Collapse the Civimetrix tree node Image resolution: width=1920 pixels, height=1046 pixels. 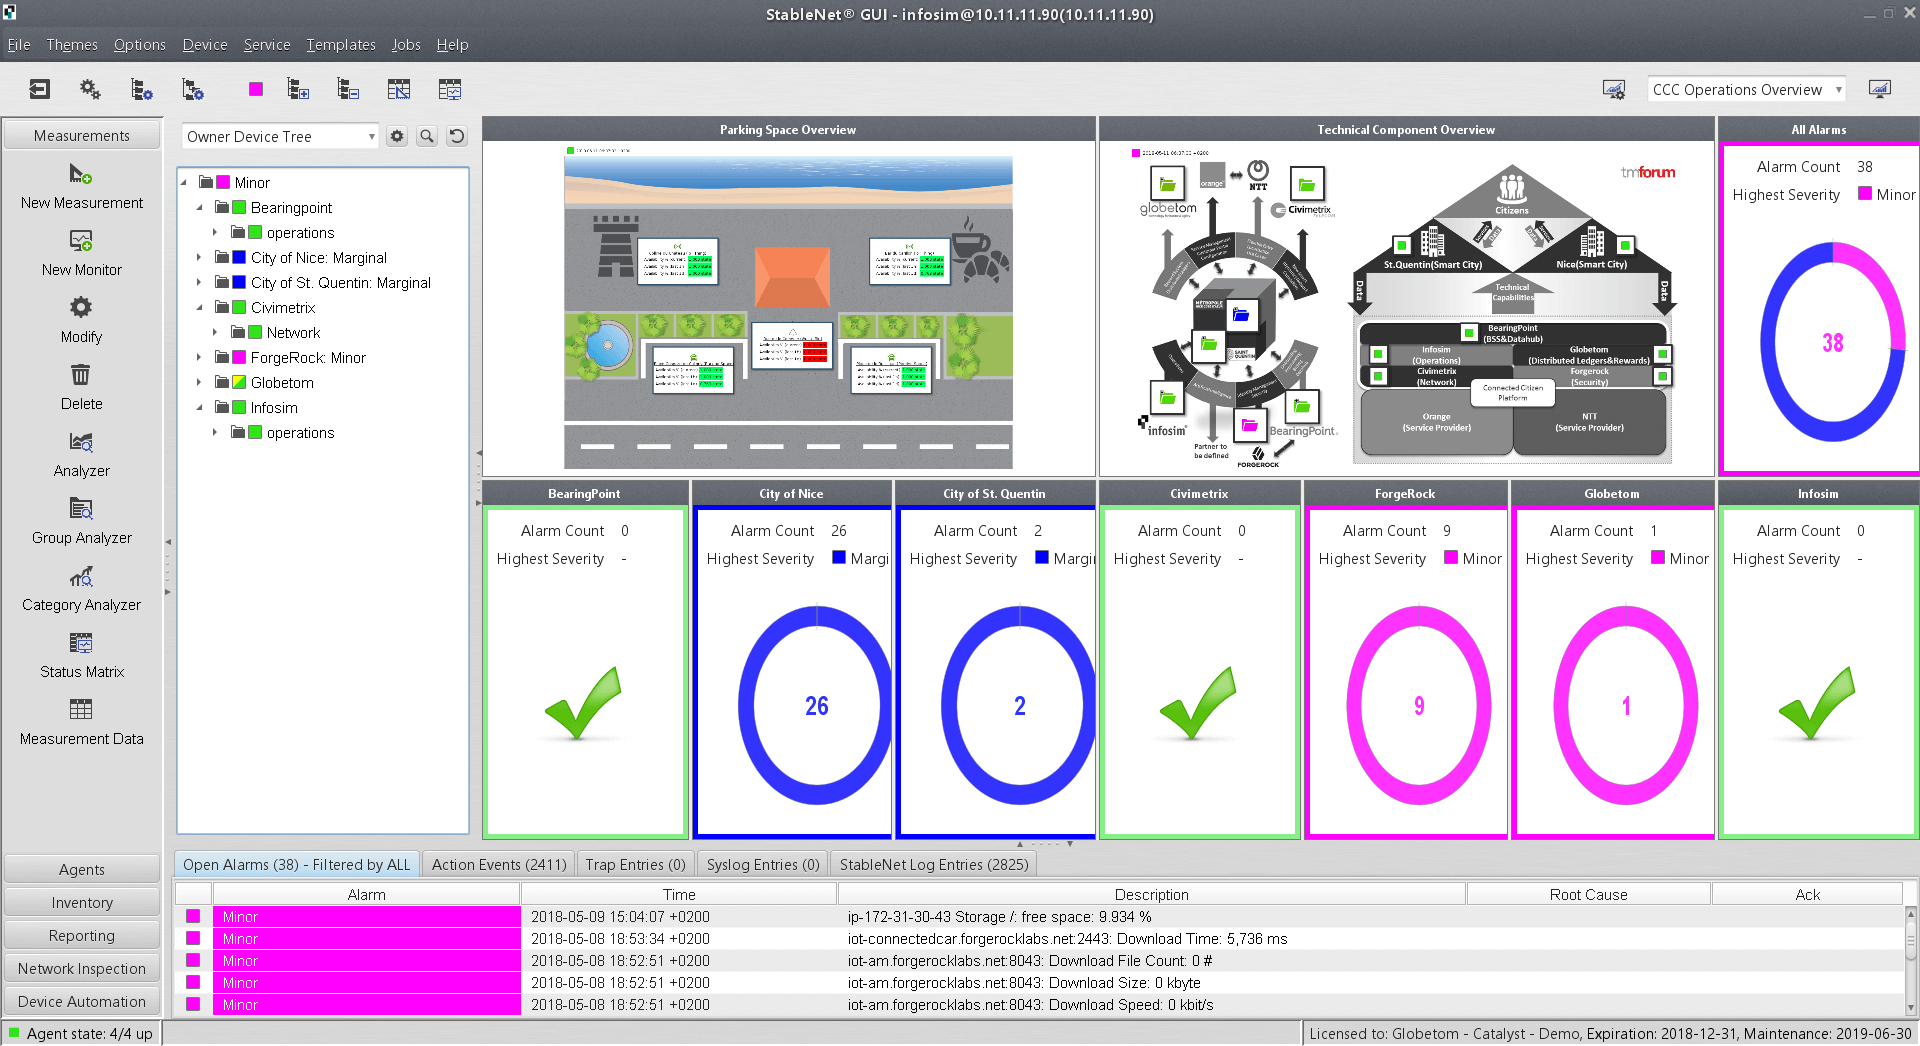[199, 307]
